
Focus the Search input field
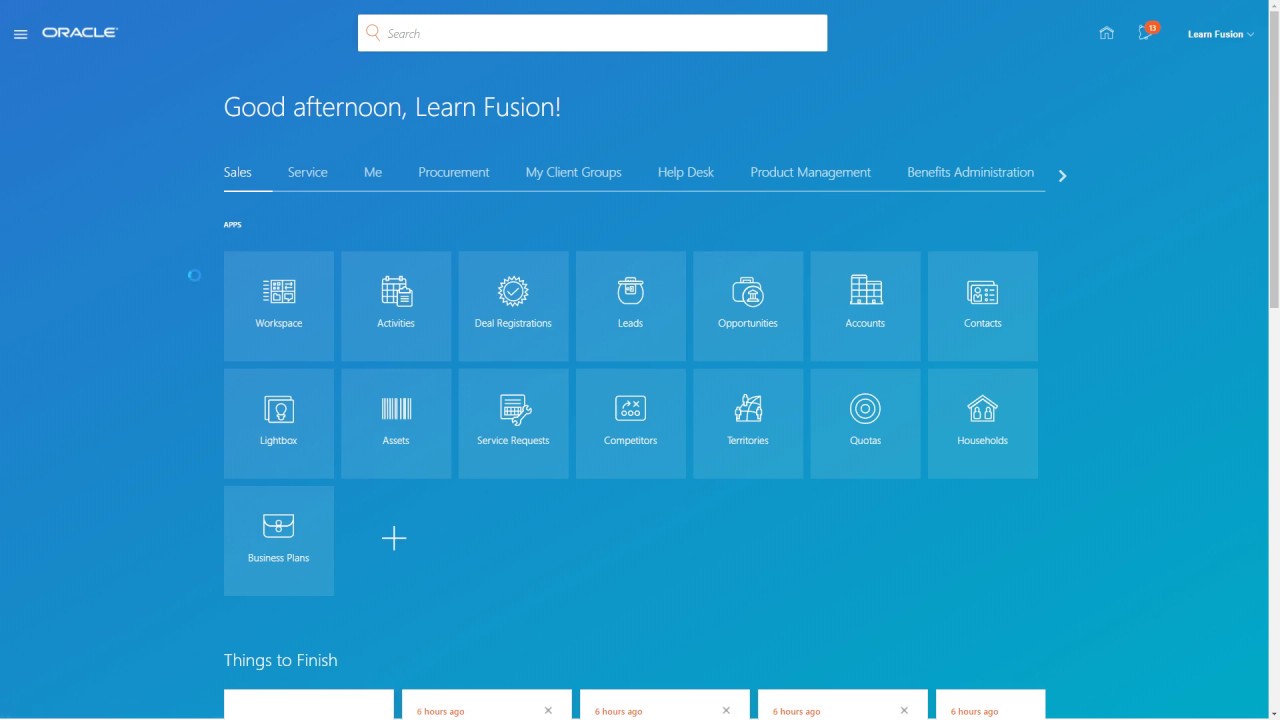click(592, 33)
